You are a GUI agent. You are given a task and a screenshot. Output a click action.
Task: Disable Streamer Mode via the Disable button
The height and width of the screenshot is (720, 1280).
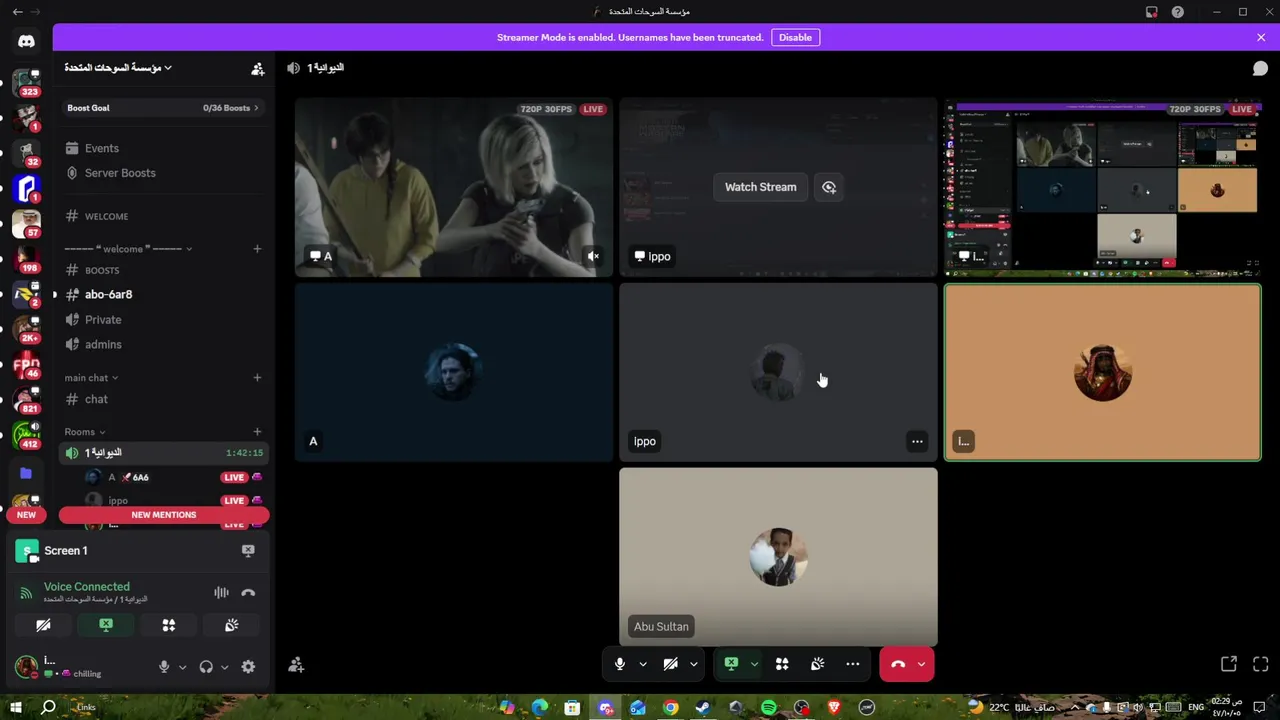click(x=795, y=38)
